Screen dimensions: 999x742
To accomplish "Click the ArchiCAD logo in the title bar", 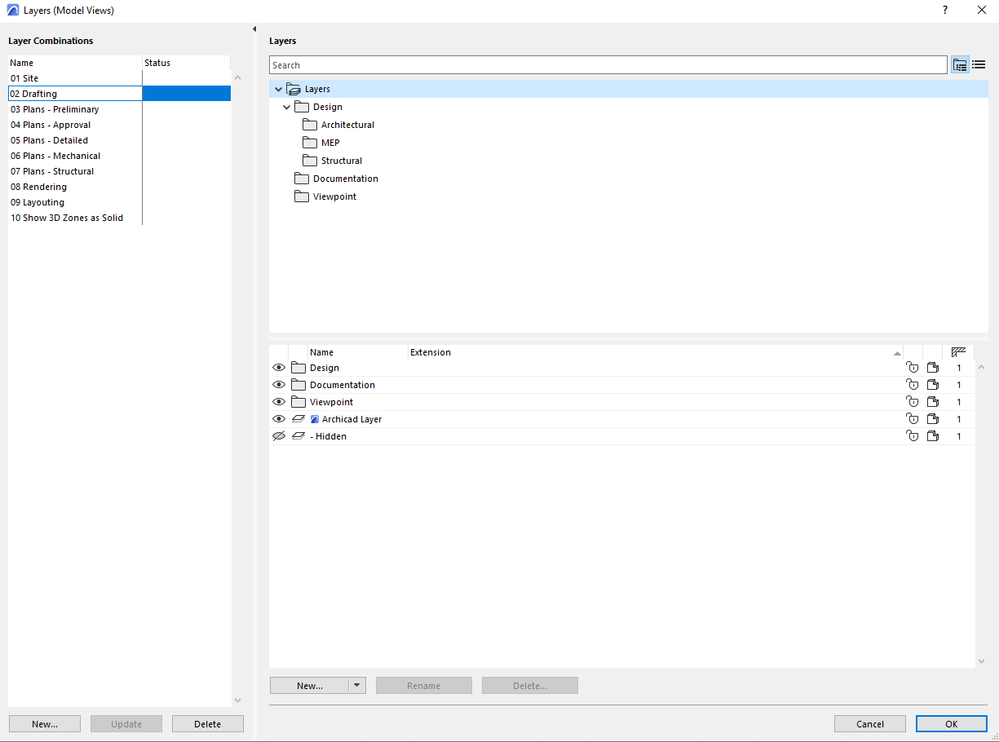I will [x=11, y=10].
